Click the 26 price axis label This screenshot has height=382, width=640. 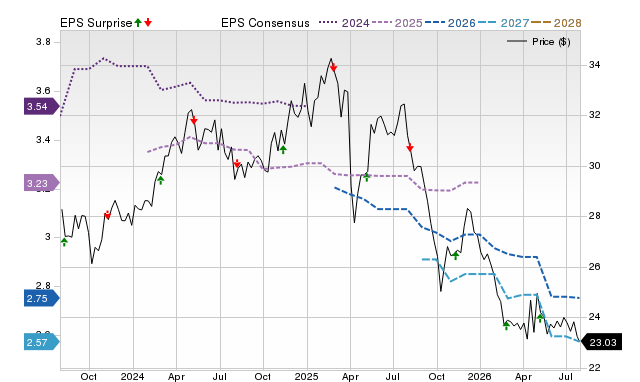pyautogui.click(x=594, y=267)
